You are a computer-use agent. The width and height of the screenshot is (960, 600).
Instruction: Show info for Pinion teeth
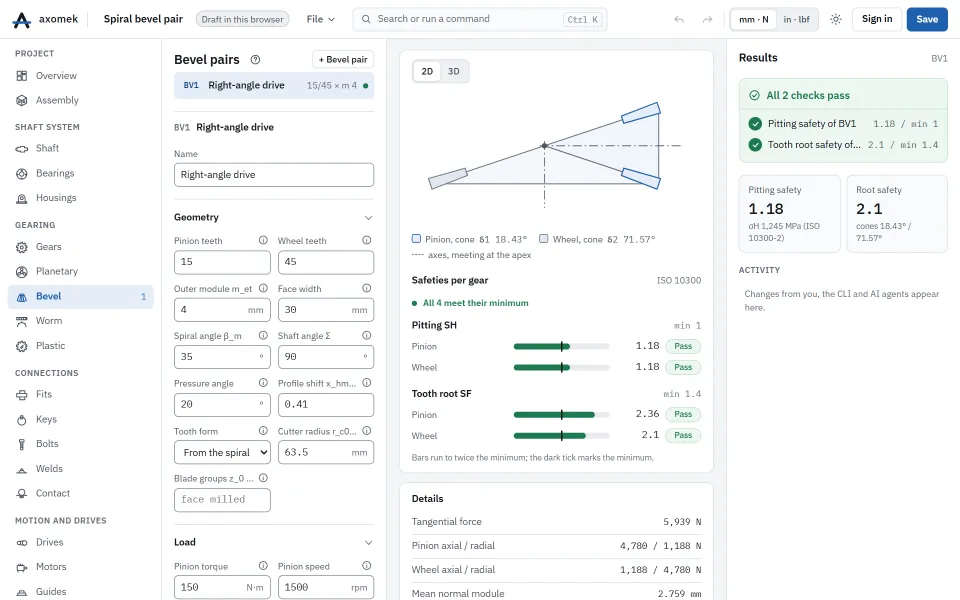(x=263, y=241)
